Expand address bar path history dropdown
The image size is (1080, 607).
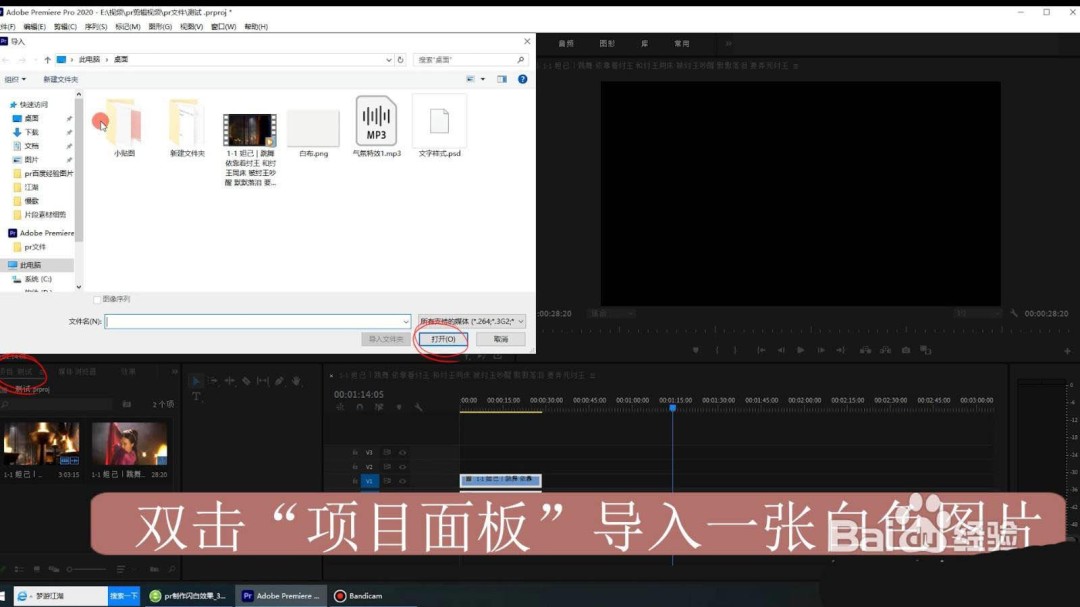(x=388, y=60)
